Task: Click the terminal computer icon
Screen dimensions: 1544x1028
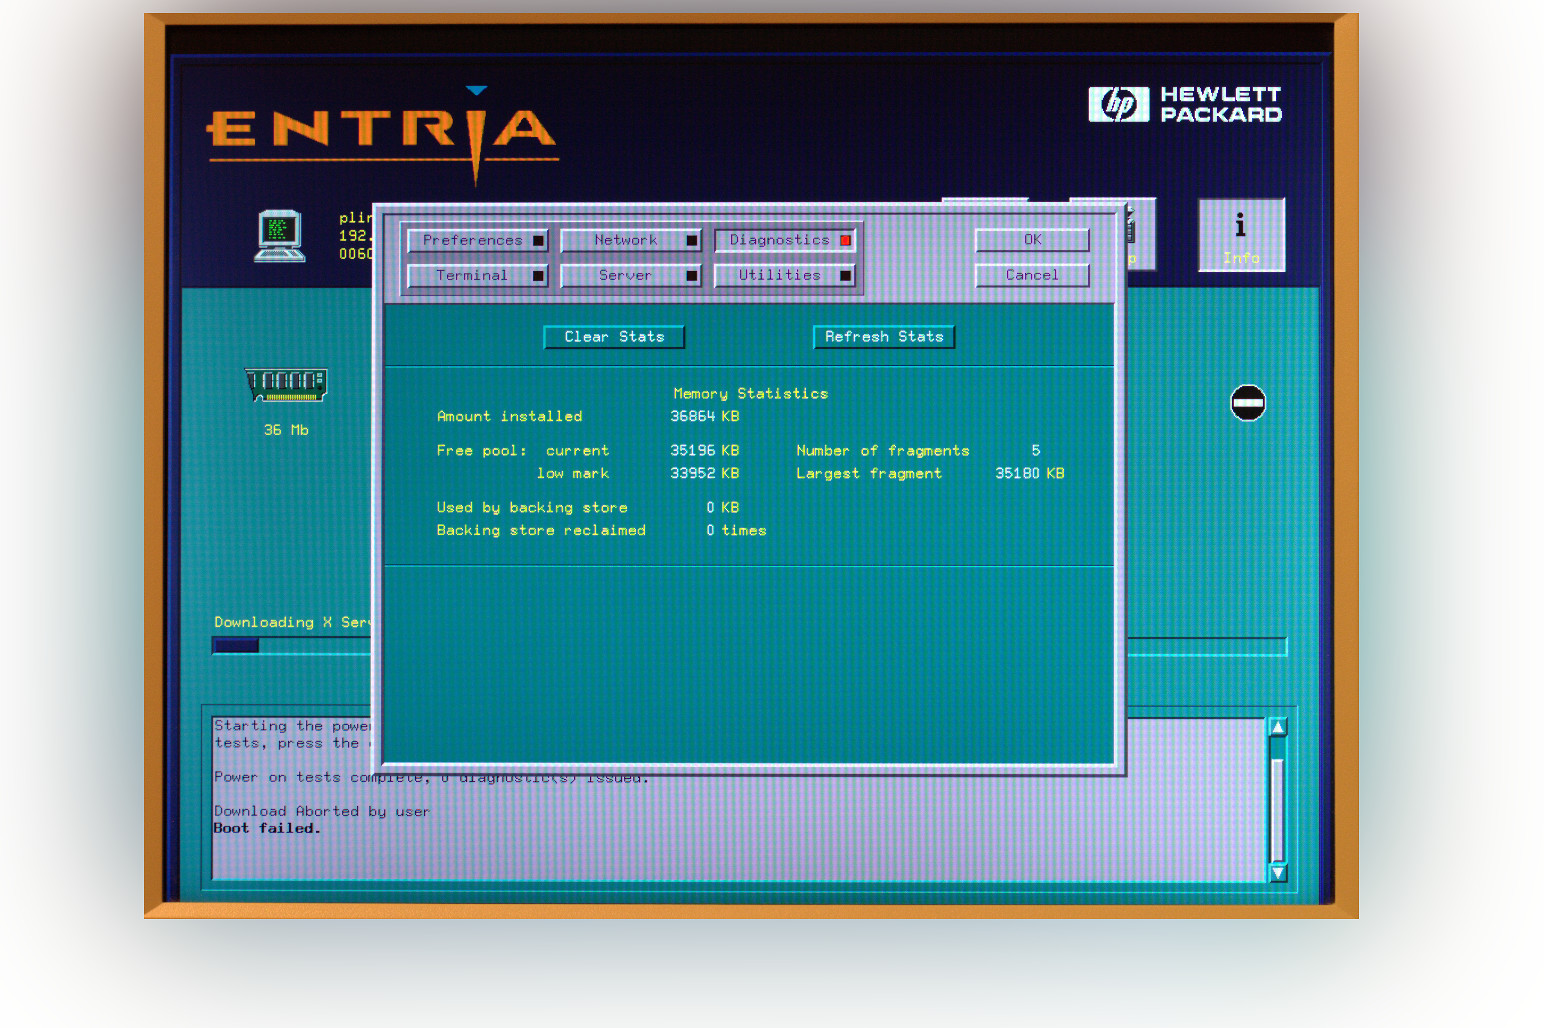Action: pyautogui.click(x=279, y=236)
